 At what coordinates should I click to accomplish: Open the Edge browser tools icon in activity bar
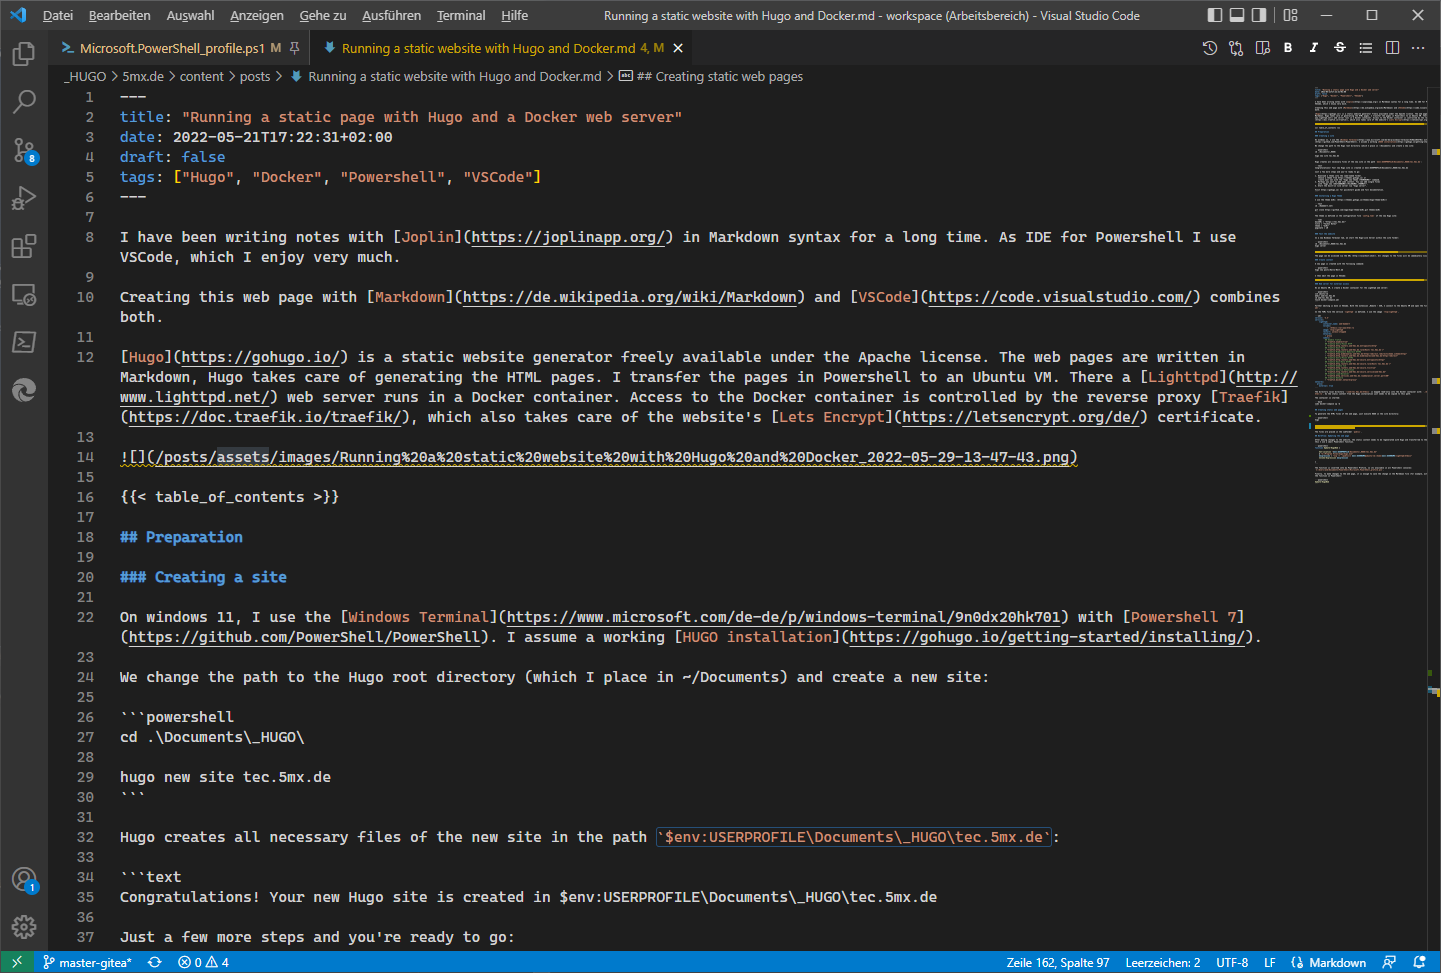pos(24,390)
